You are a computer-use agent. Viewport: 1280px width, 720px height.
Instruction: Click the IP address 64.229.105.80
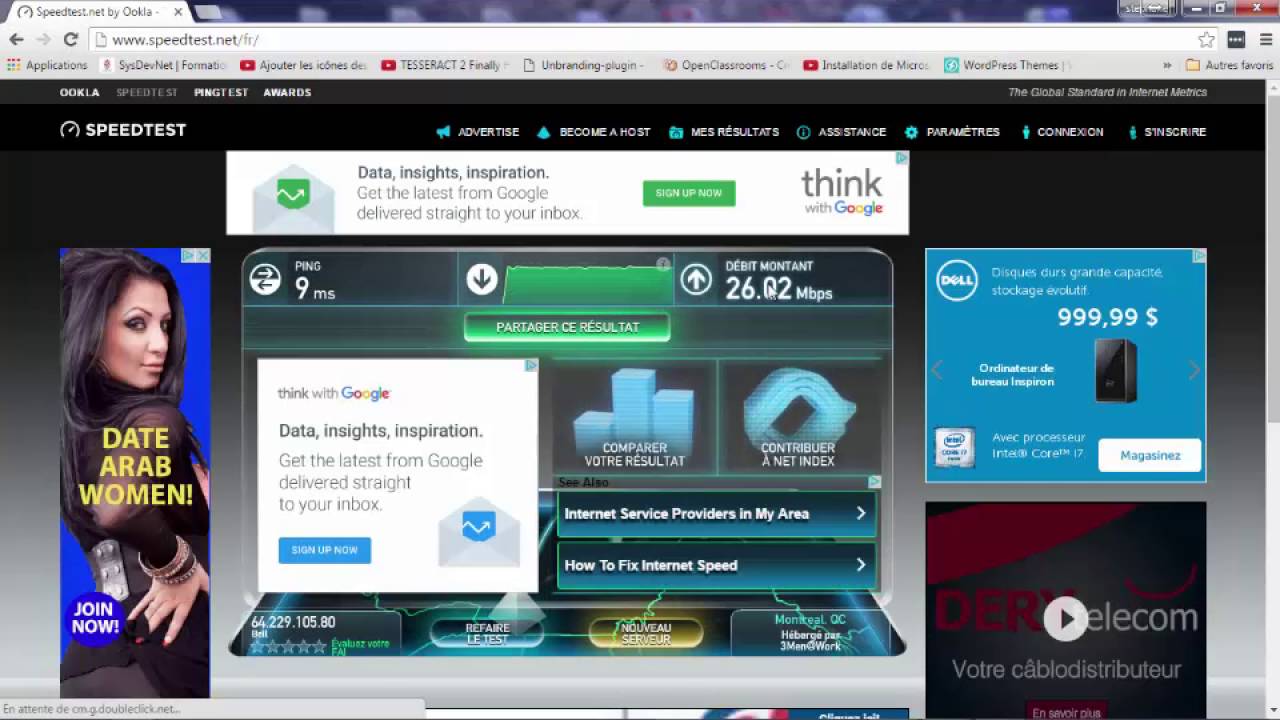point(293,622)
